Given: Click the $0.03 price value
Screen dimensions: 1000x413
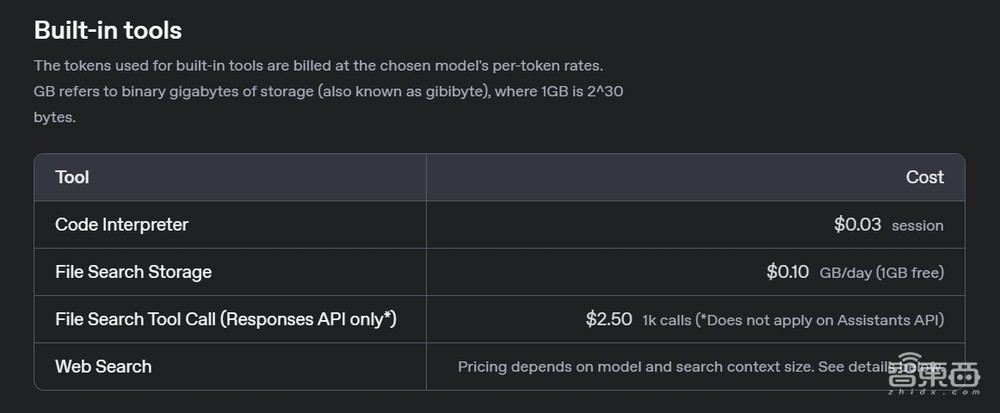Looking at the screenshot, I should pos(857,225).
